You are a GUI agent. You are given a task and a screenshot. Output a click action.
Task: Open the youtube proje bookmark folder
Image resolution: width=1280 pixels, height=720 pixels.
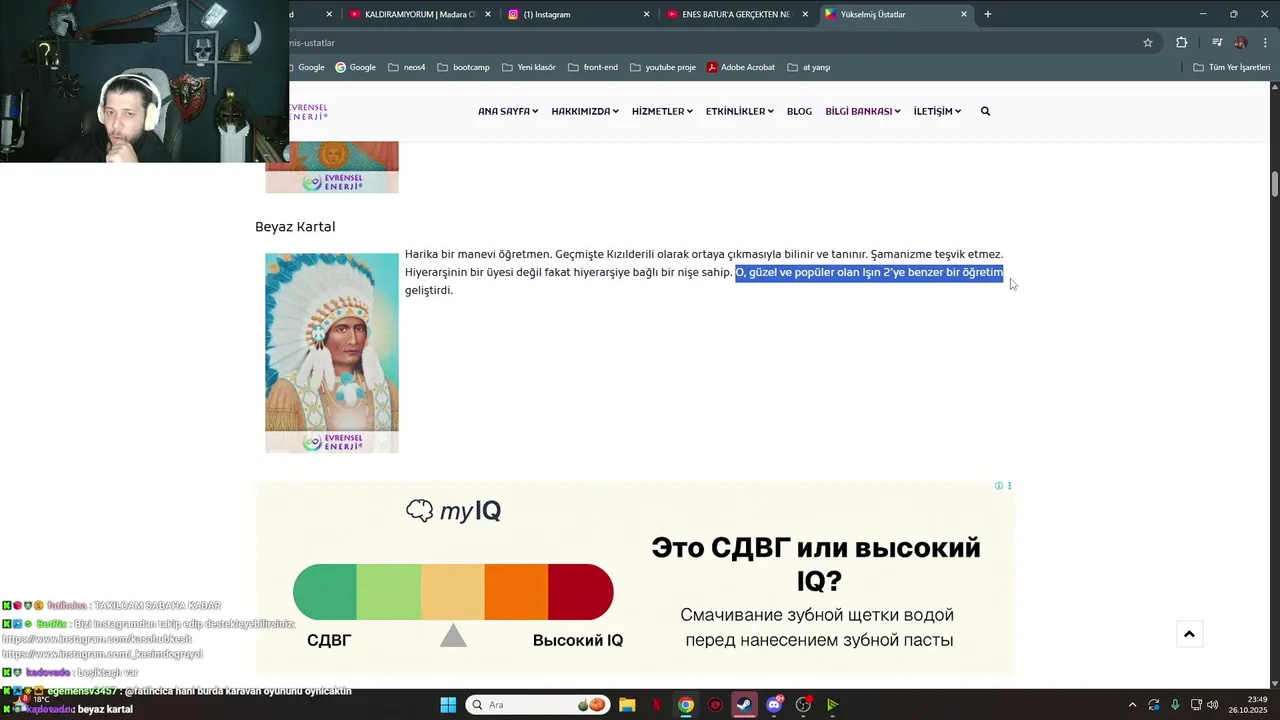click(x=662, y=67)
